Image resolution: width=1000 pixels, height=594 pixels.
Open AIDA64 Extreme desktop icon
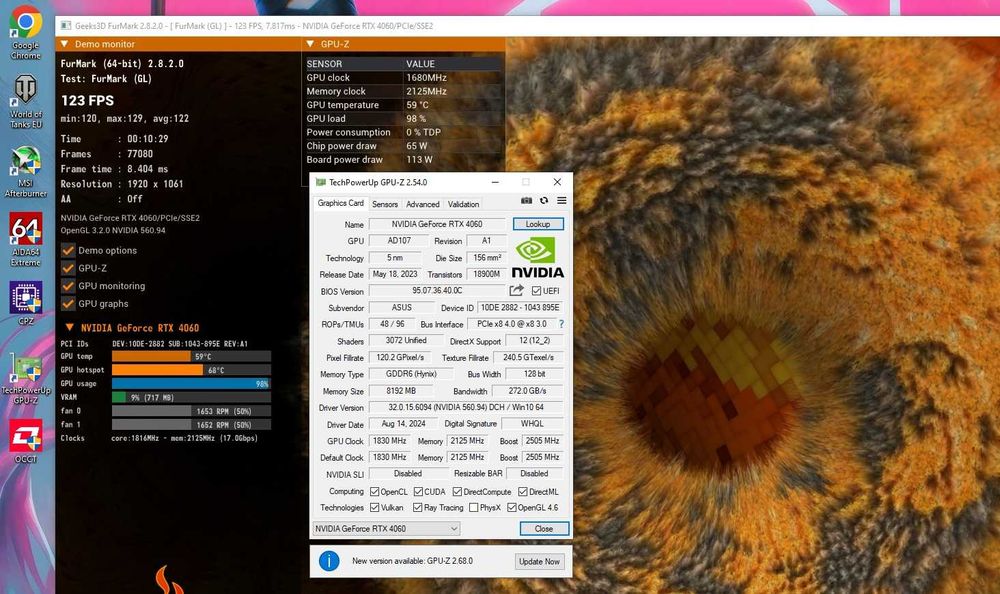click(26, 240)
